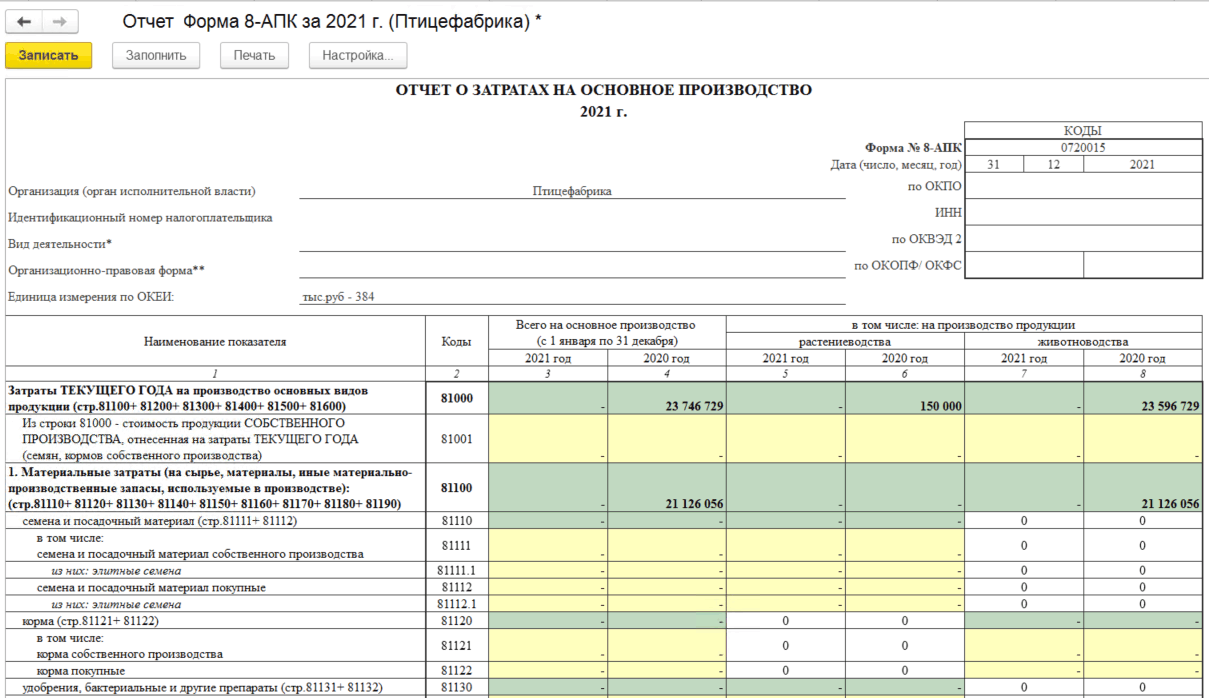
Task: Click the Коды column header of the table
Action: pyautogui.click(x=457, y=341)
